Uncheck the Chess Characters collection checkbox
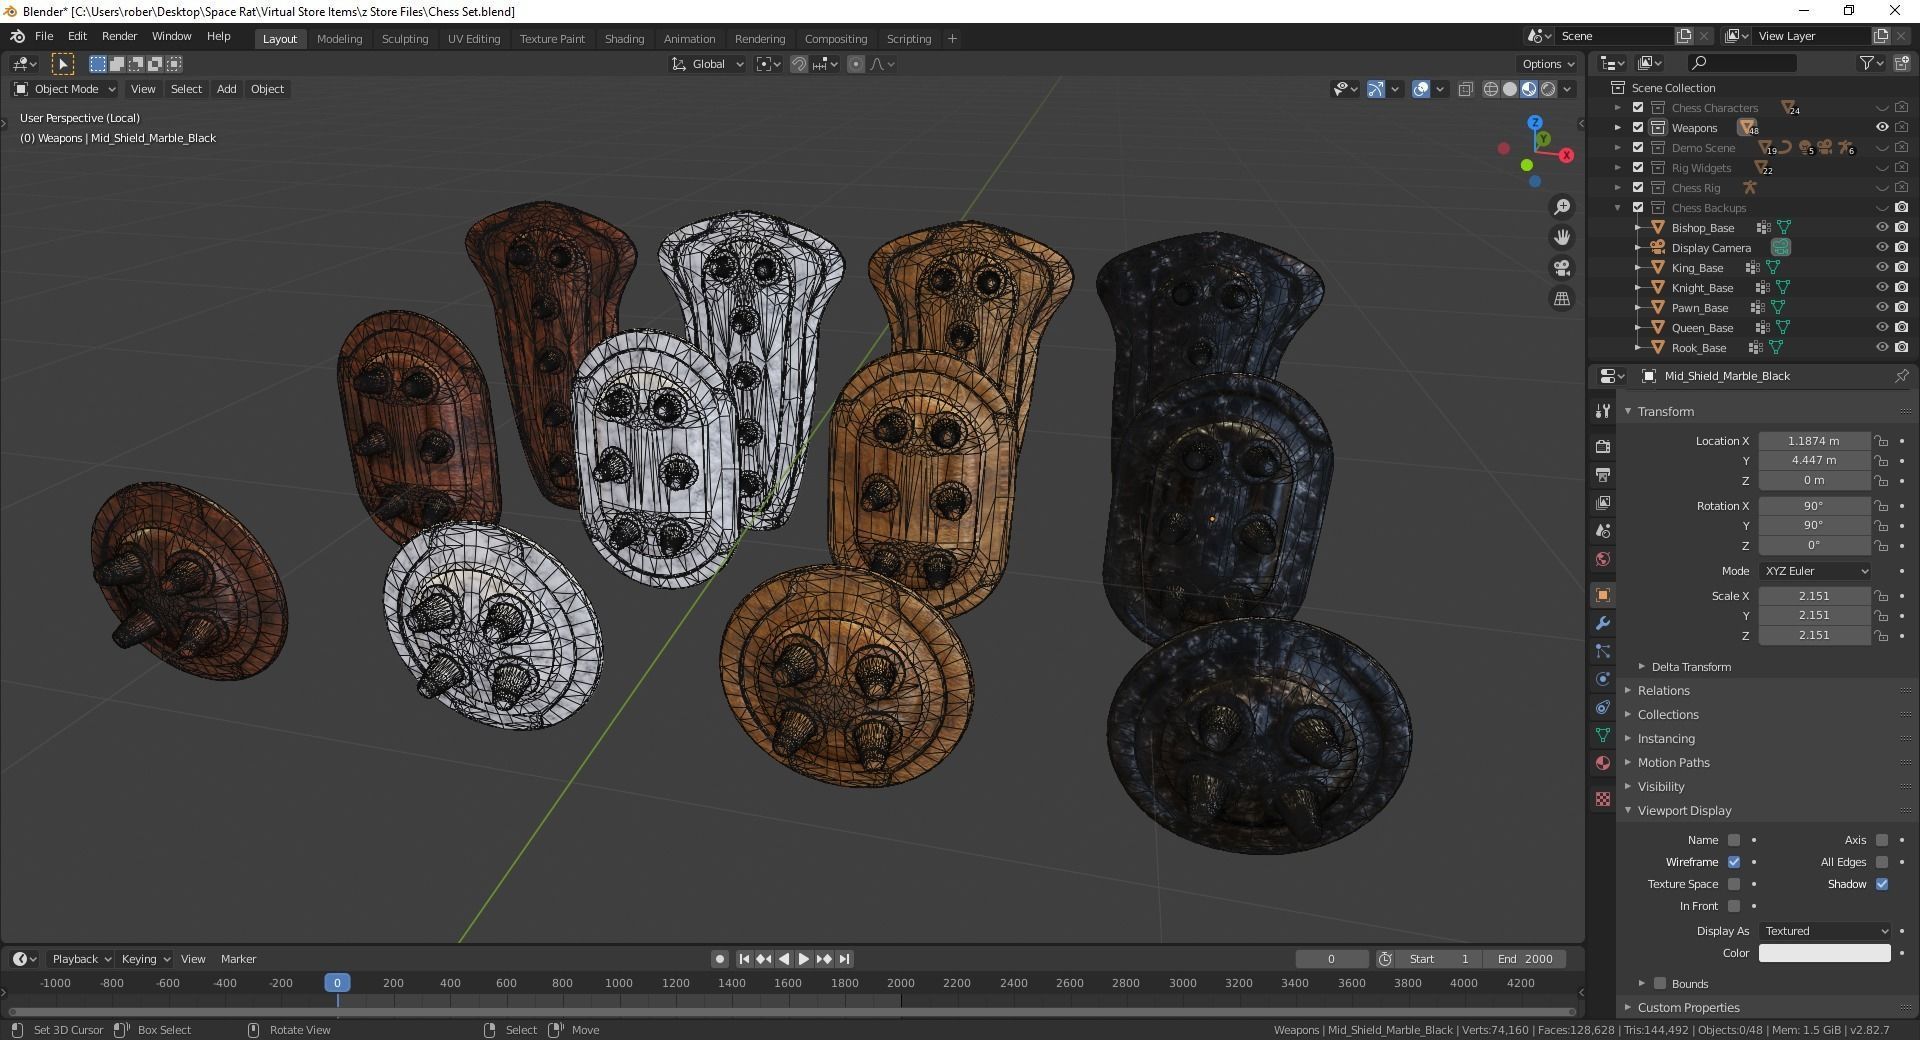Image resolution: width=1920 pixels, height=1040 pixels. [1638, 108]
